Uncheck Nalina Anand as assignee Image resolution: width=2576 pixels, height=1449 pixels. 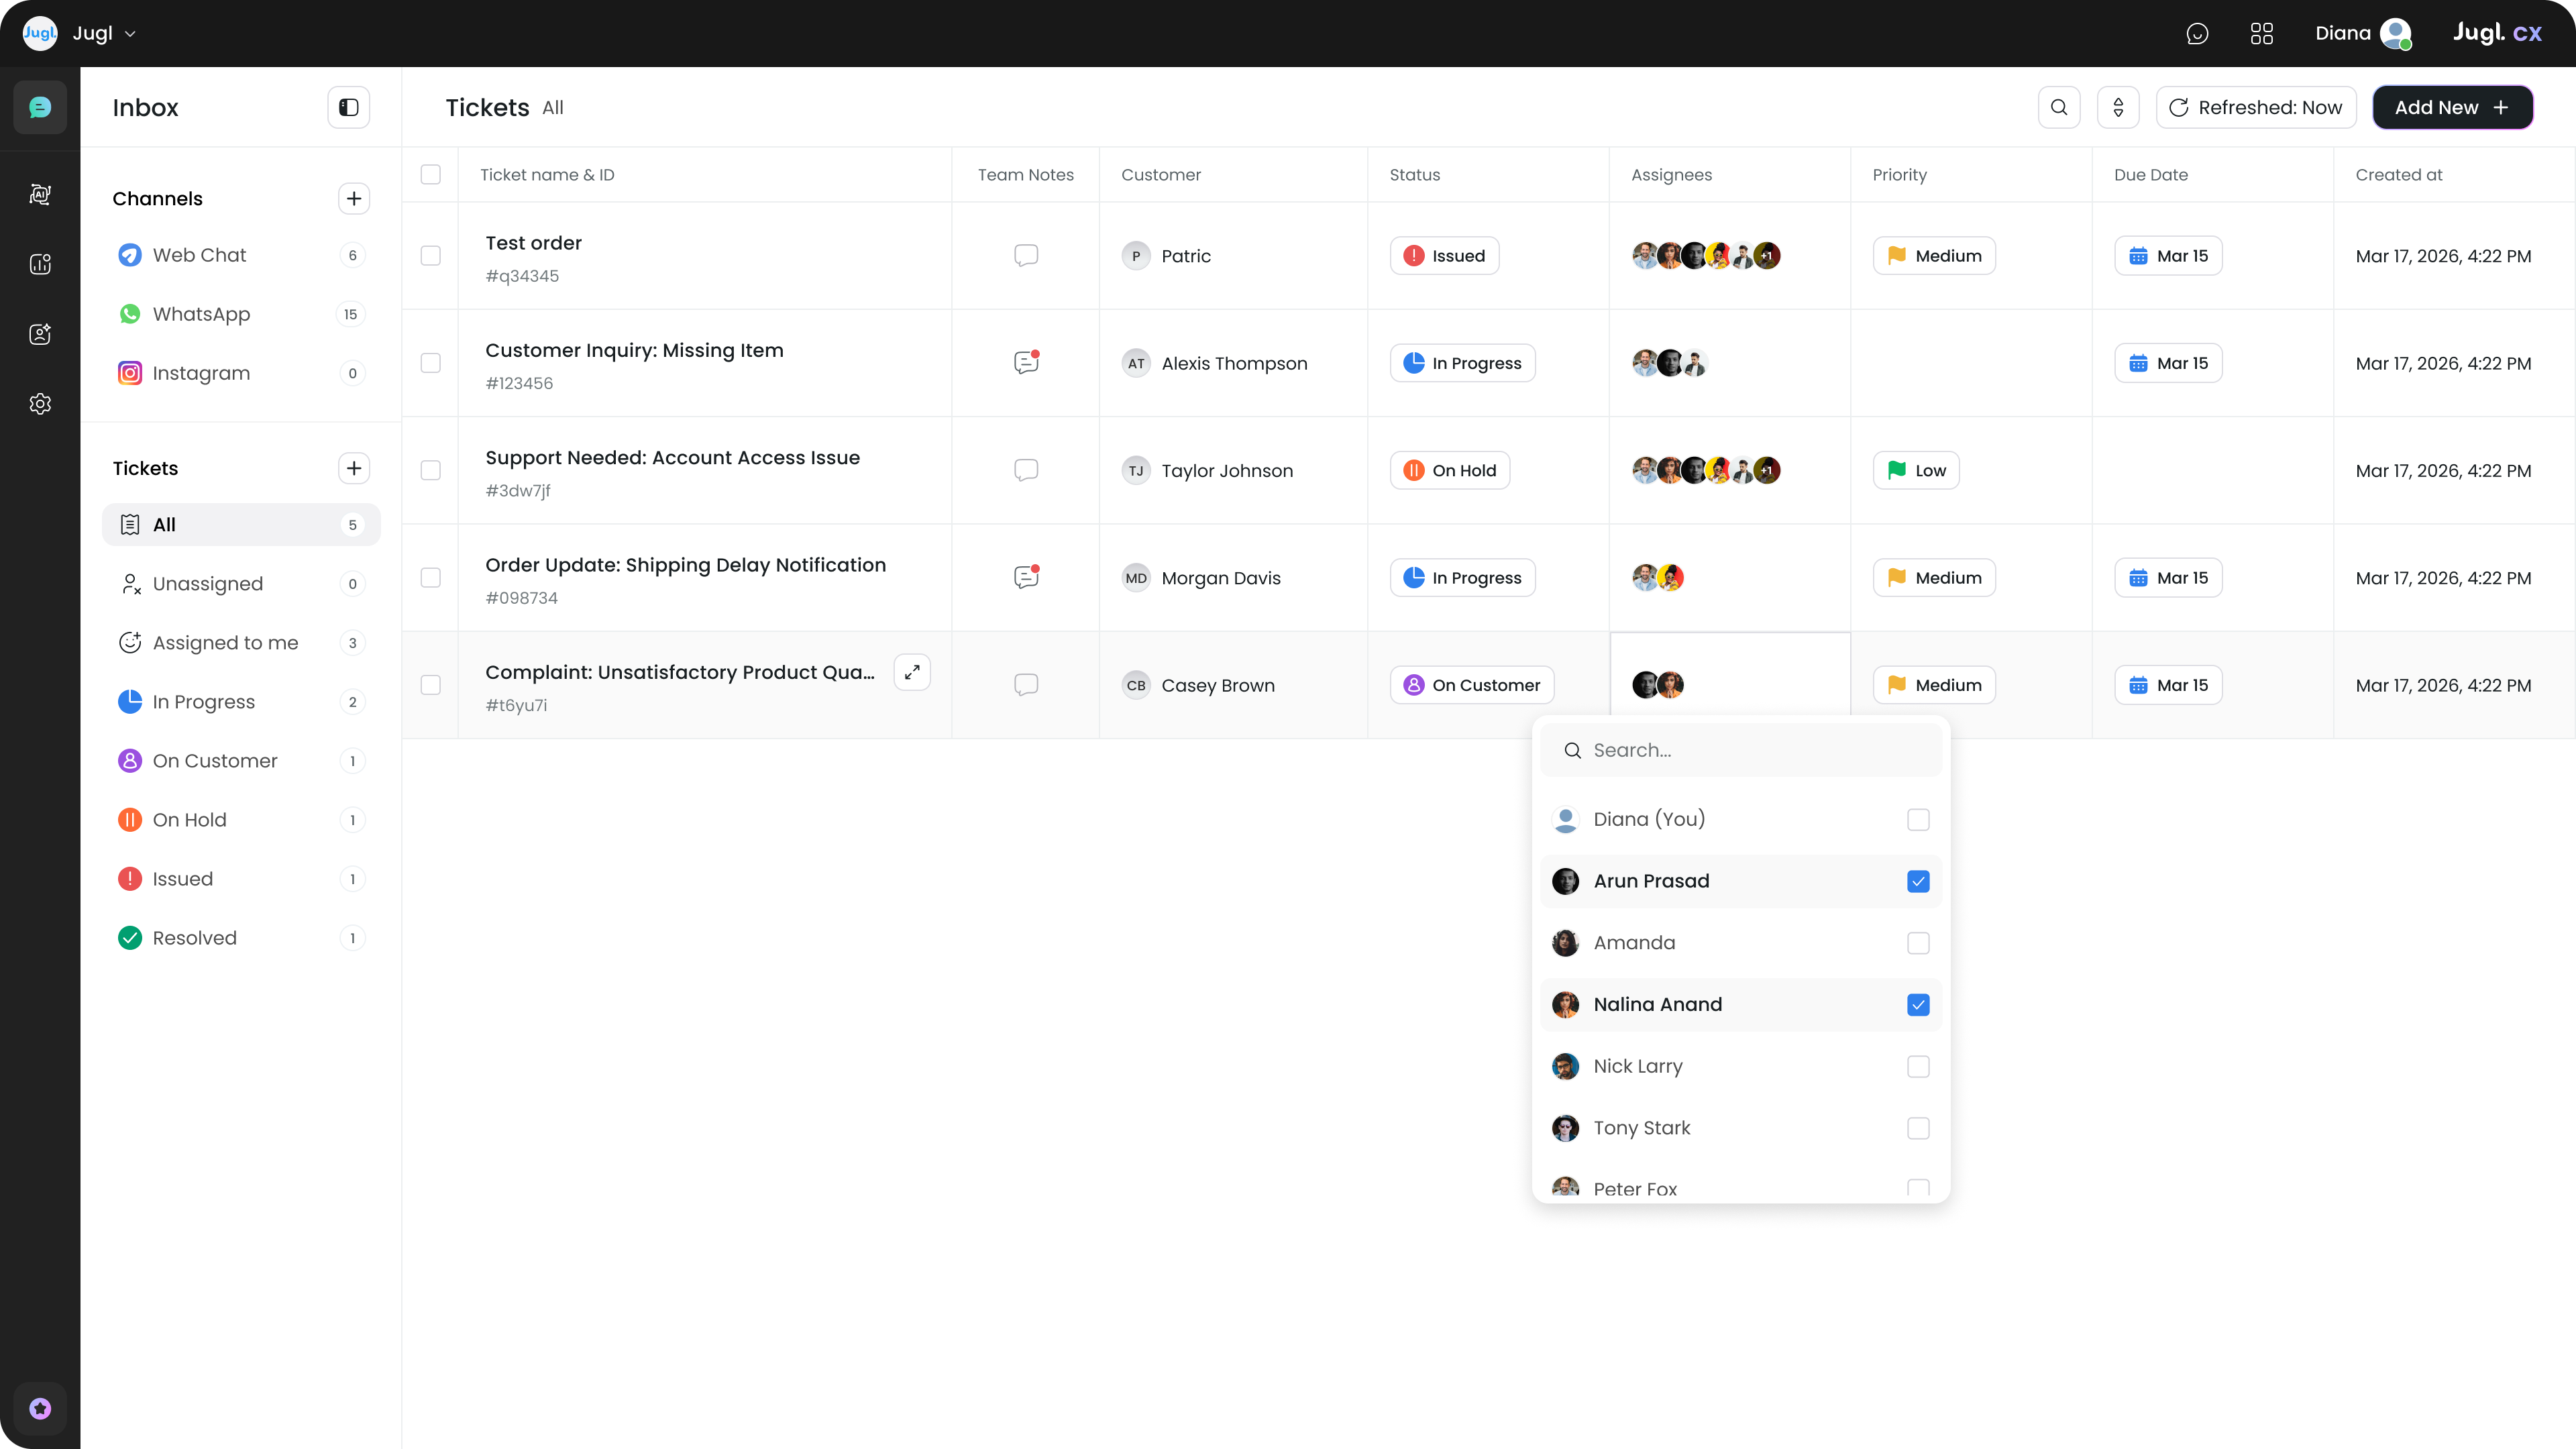[x=1918, y=1005]
